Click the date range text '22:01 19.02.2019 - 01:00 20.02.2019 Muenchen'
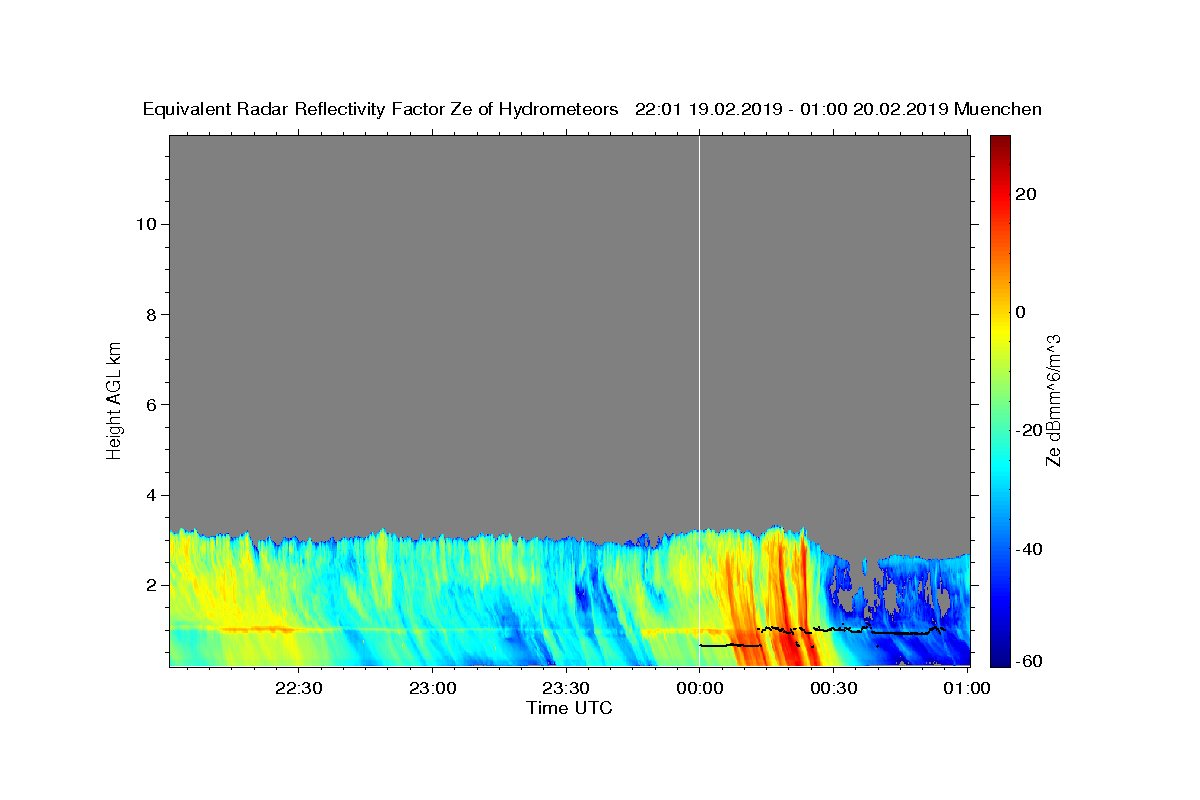The height and width of the screenshot is (800, 1200). coord(839,110)
